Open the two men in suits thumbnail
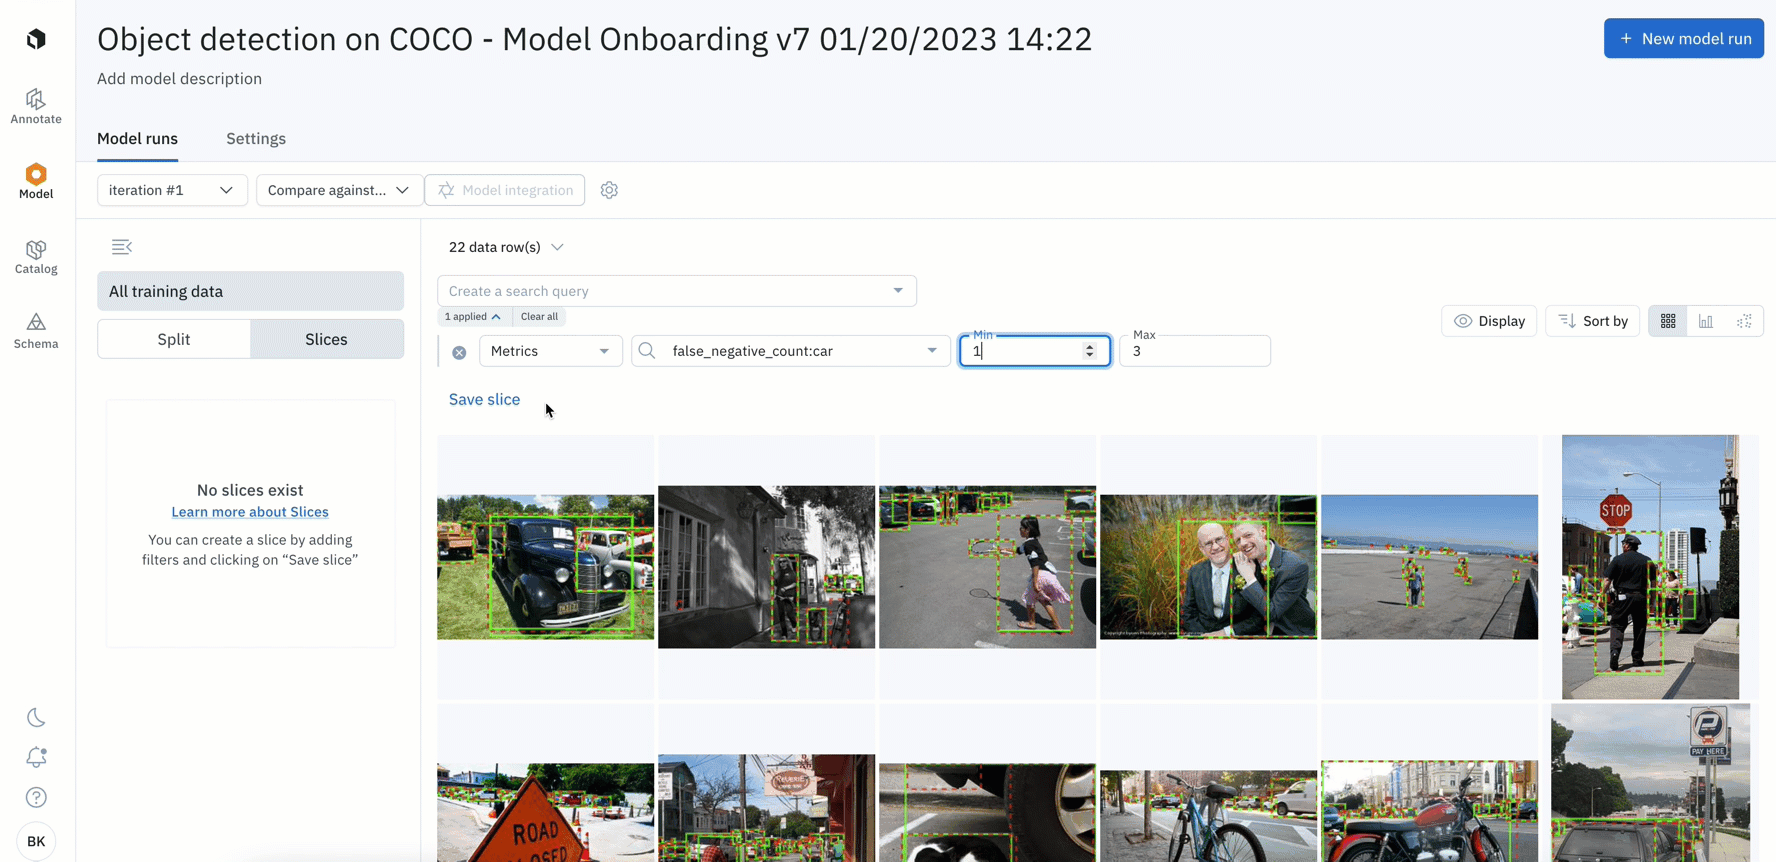This screenshot has height=862, width=1776. tap(1208, 567)
